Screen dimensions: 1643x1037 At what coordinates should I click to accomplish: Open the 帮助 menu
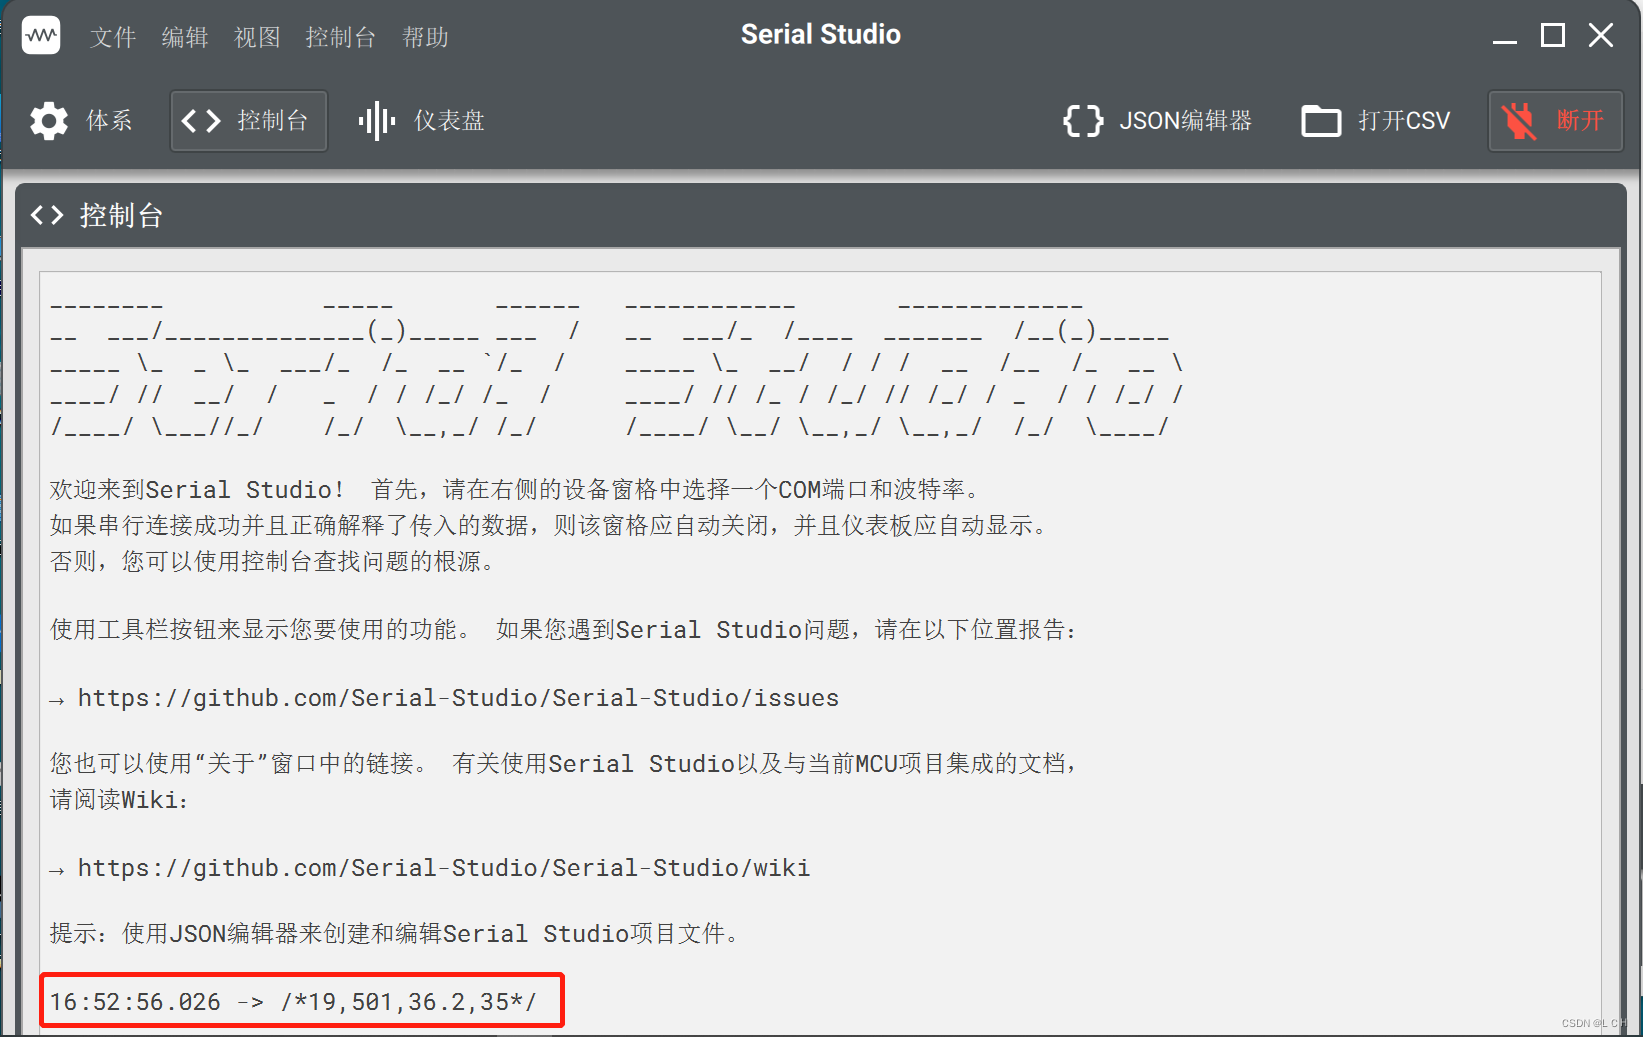point(425,37)
